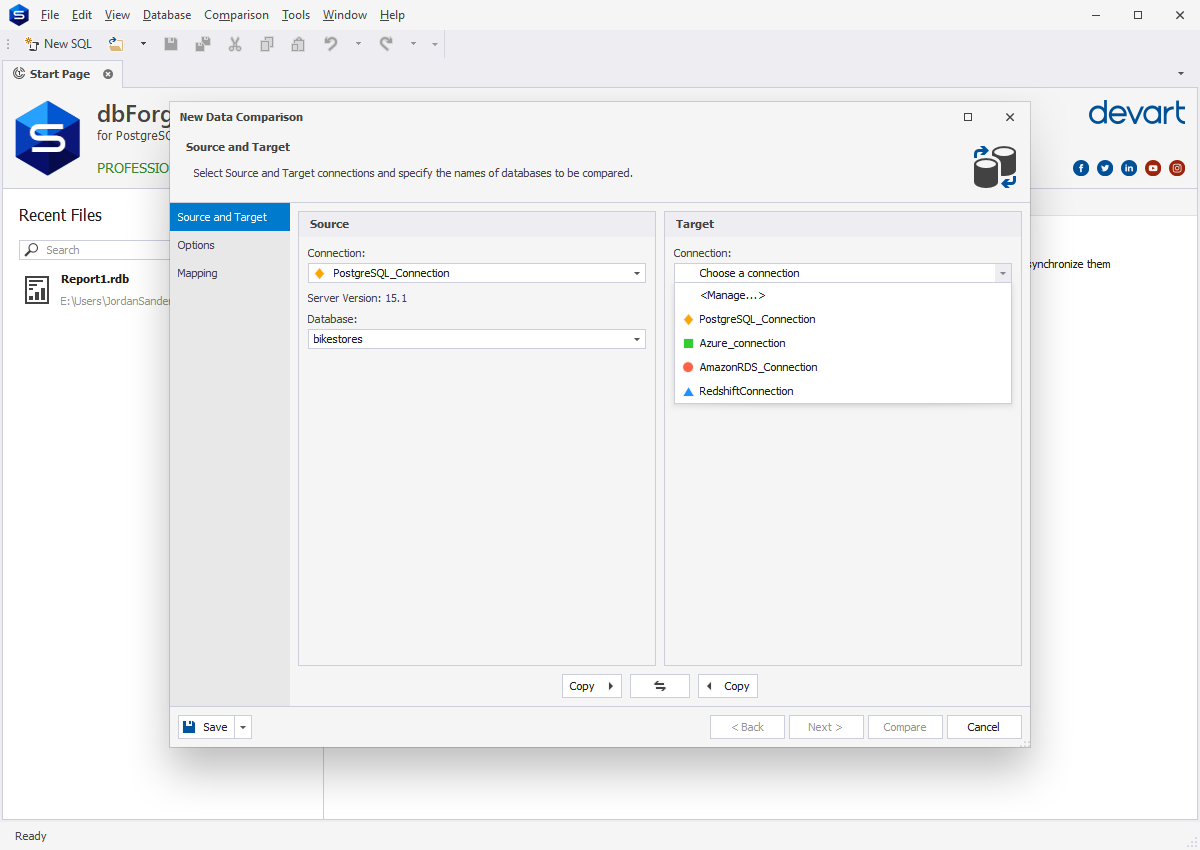Open the Devart Instagram link icon
The width and height of the screenshot is (1200, 850).
coord(1178,168)
